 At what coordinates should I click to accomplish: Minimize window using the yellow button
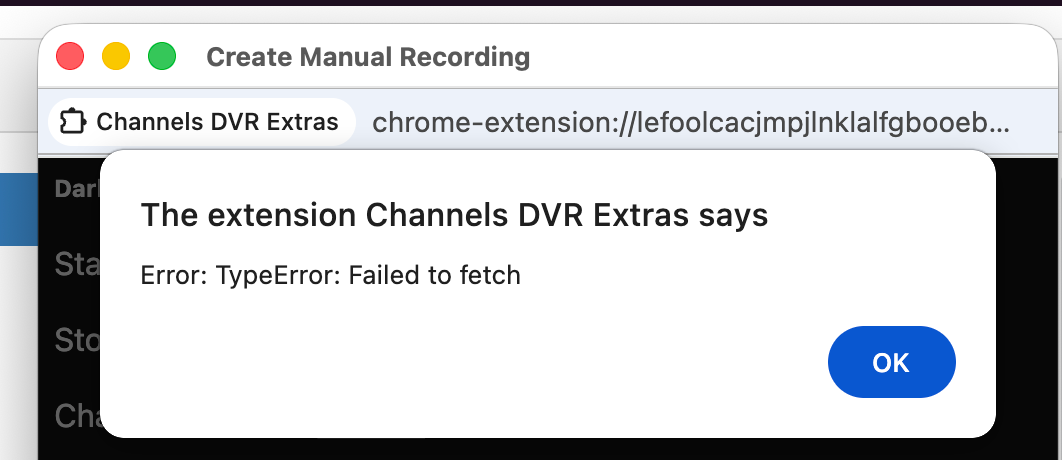tap(116, 57)
